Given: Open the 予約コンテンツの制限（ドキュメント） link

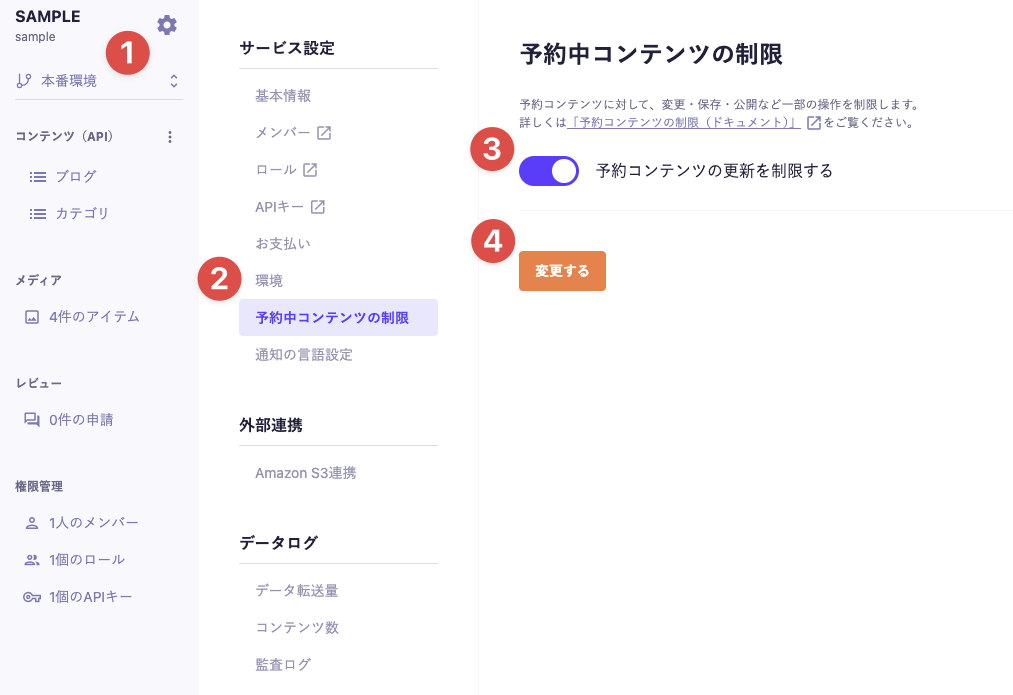Looking at the screenshot, I should point(684,123).
